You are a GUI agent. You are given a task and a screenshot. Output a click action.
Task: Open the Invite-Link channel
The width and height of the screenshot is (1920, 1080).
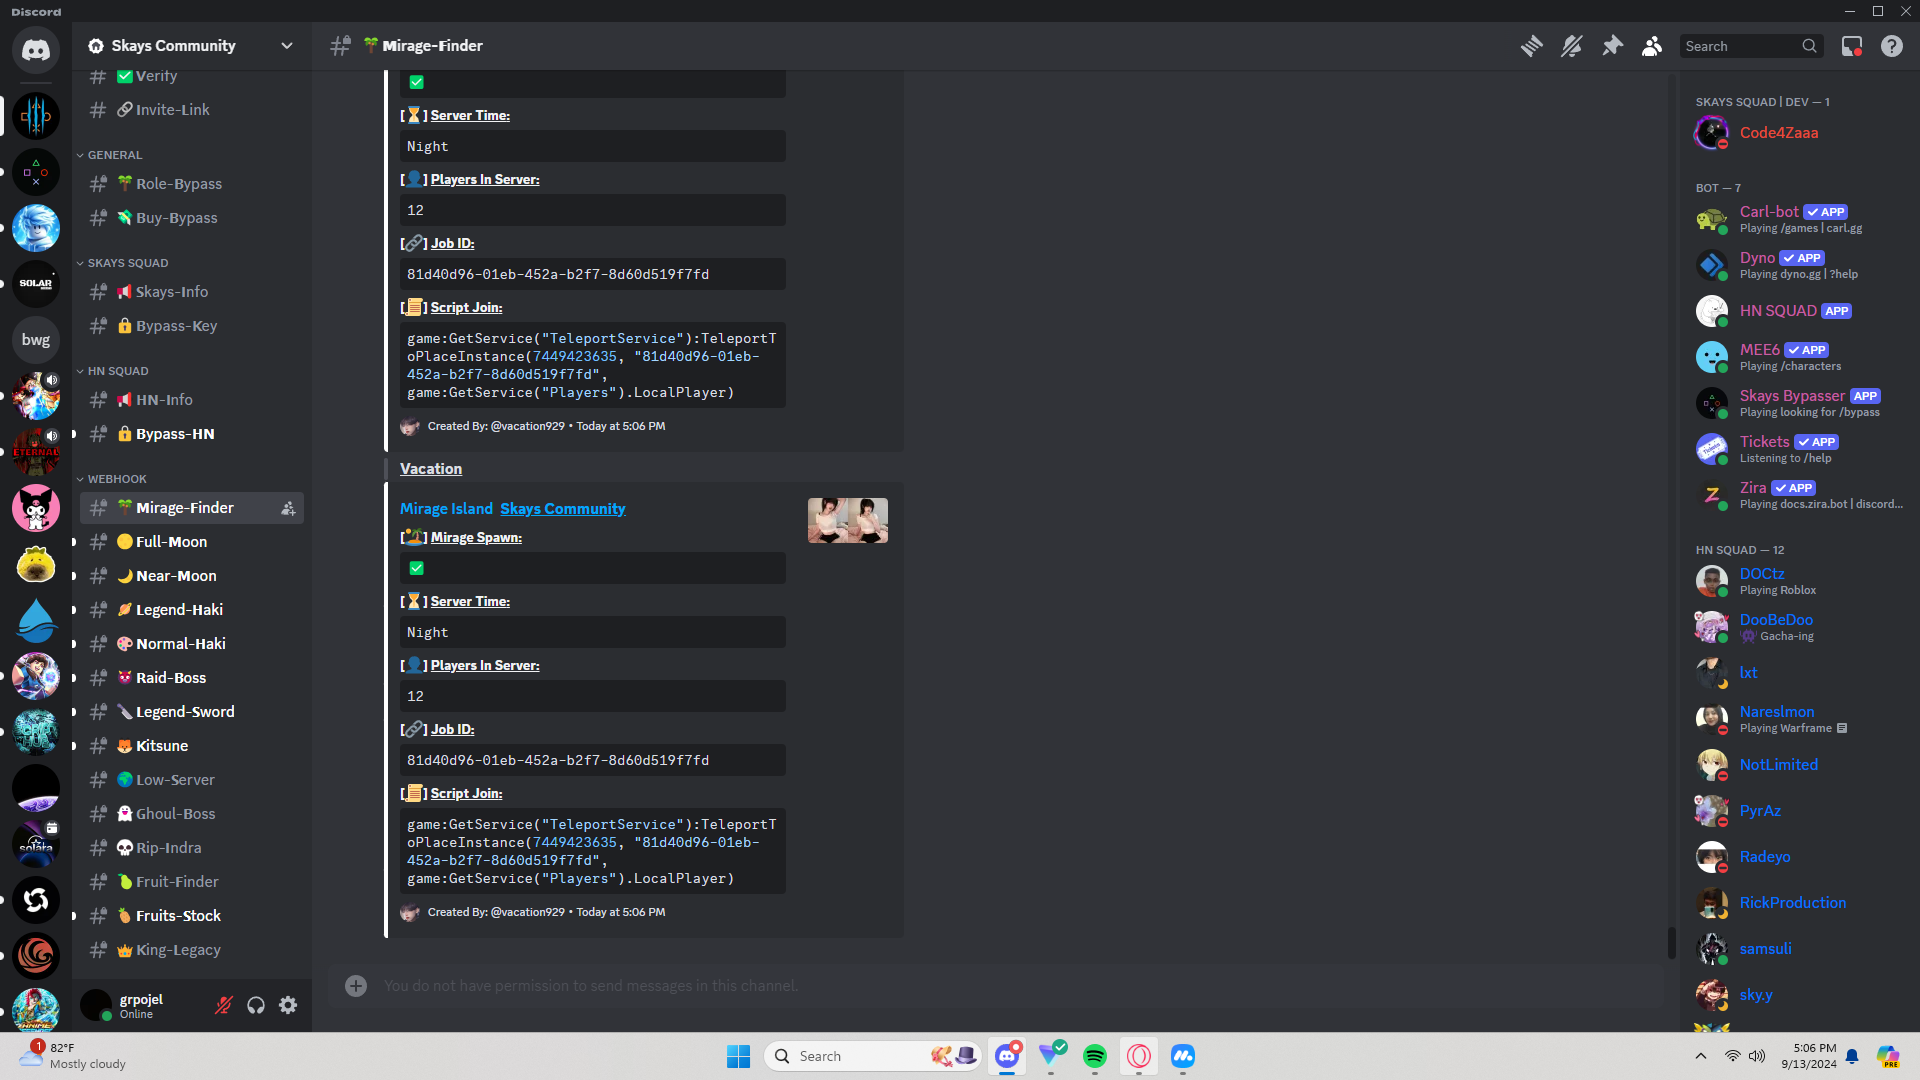point(192,110)
